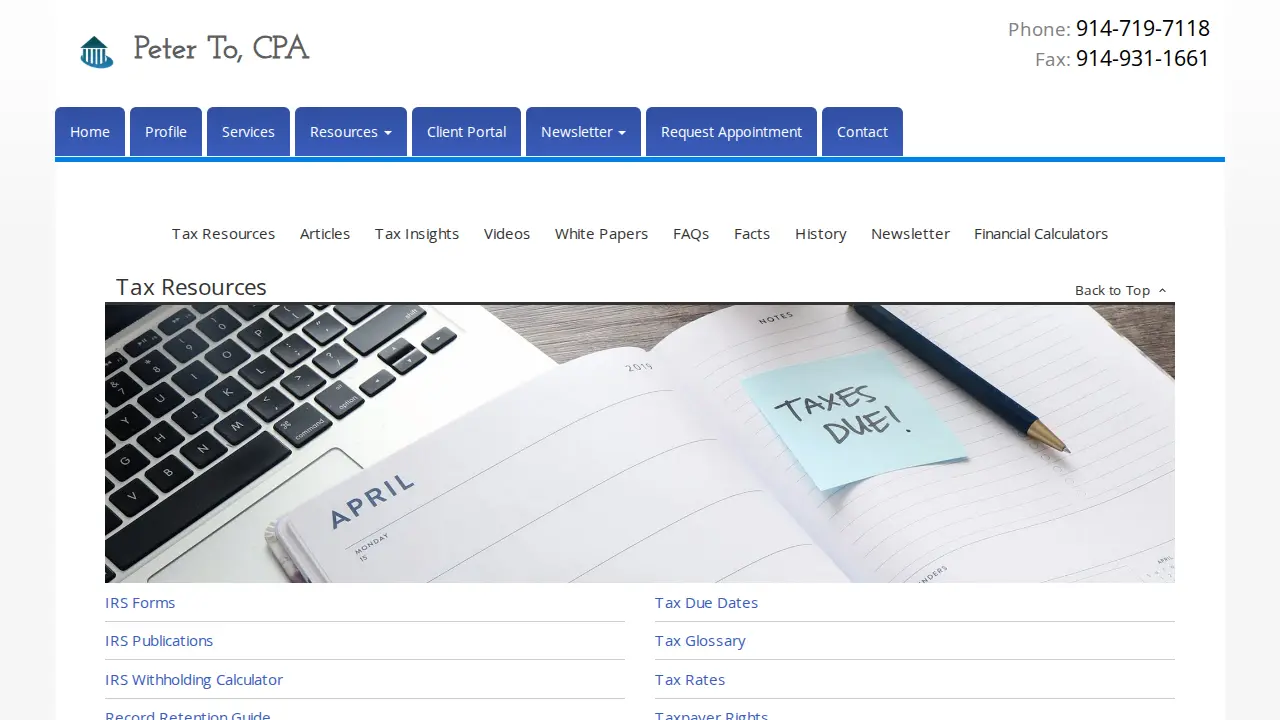Jump to the Videos section
The height and width of the screenshot is (720, 1280).
(x=507, y=234)
